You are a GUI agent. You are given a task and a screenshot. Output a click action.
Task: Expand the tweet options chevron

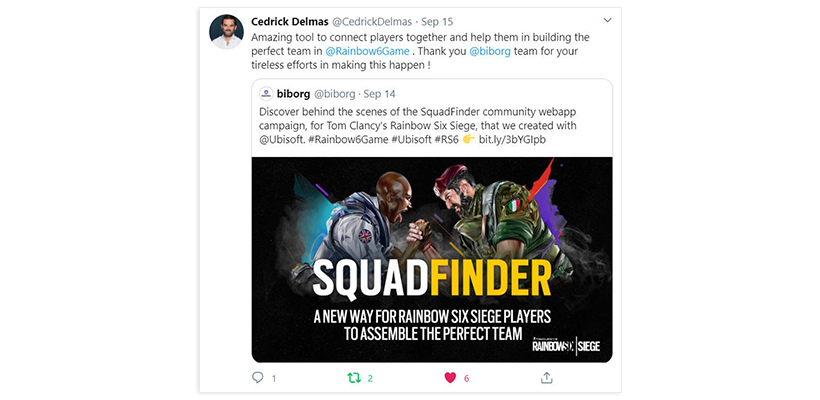607,20
